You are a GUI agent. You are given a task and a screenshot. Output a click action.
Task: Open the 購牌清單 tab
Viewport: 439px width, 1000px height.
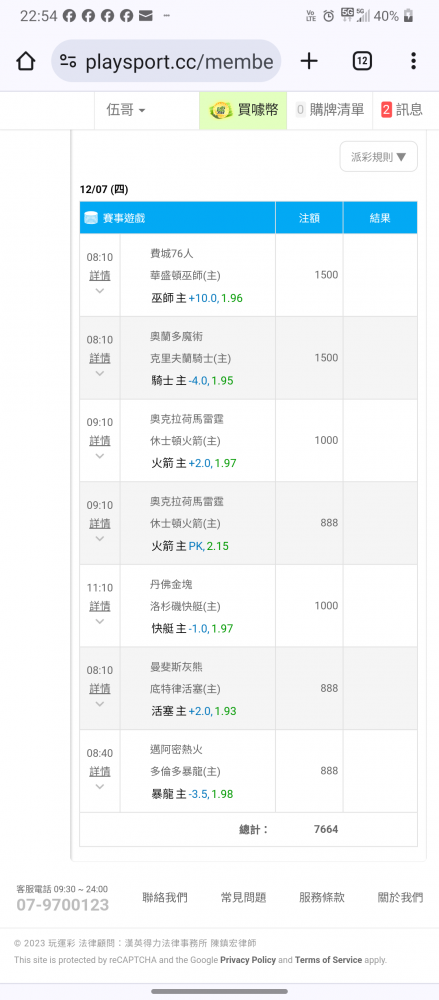tap(329, 110)
